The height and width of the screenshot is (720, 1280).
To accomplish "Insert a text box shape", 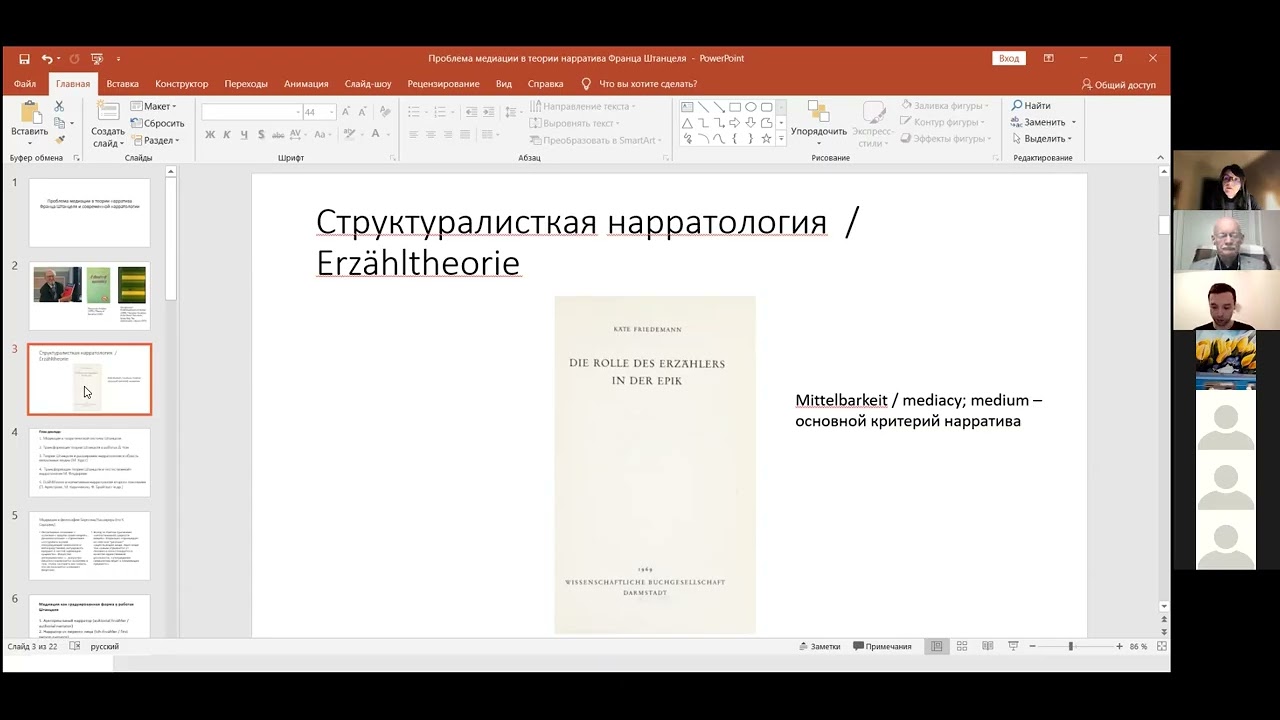I will pyautogui.click(x=687, y=107).
